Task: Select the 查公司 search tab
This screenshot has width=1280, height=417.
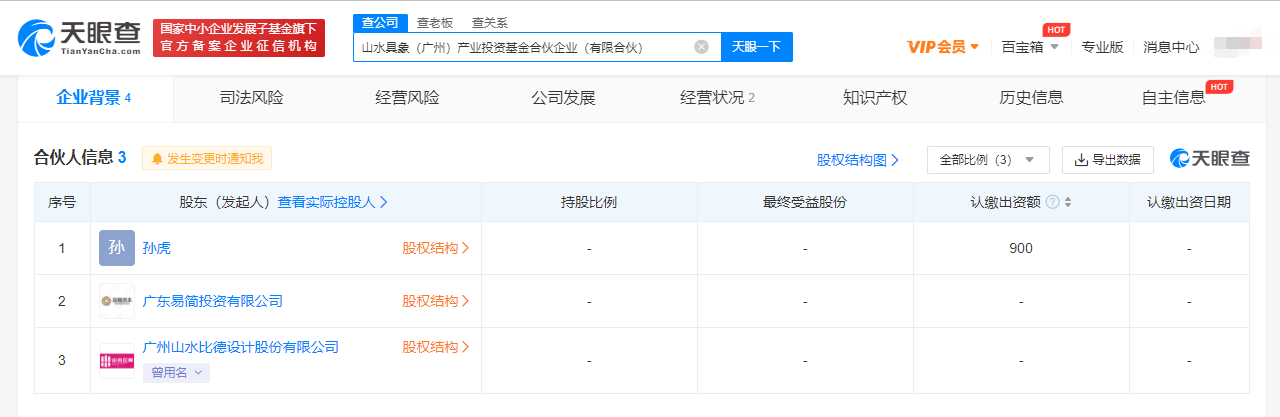Action: [x=379, y=22]
